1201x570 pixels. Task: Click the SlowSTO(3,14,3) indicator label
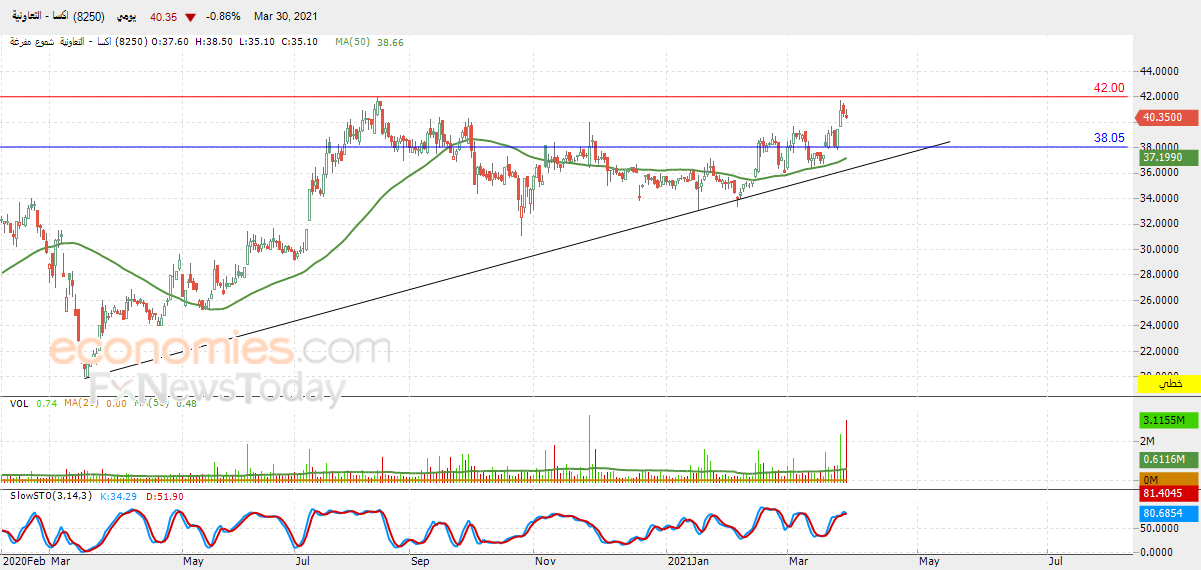coord(52,496)
